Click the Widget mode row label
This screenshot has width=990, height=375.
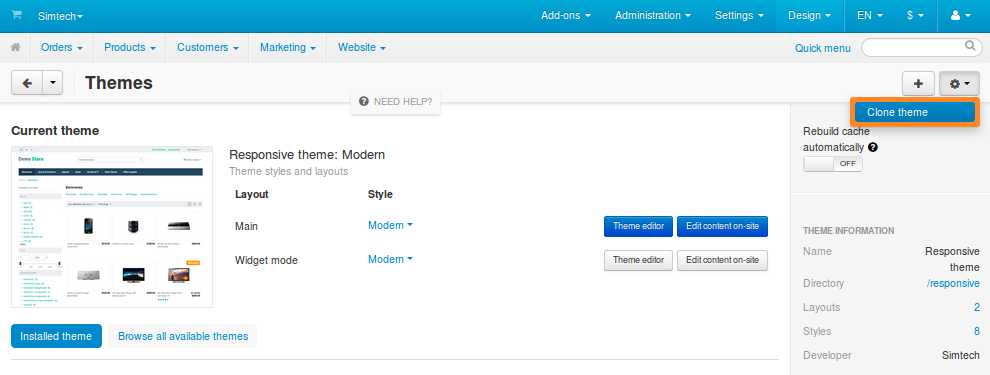pyautogui.click(x=266, y=260)
